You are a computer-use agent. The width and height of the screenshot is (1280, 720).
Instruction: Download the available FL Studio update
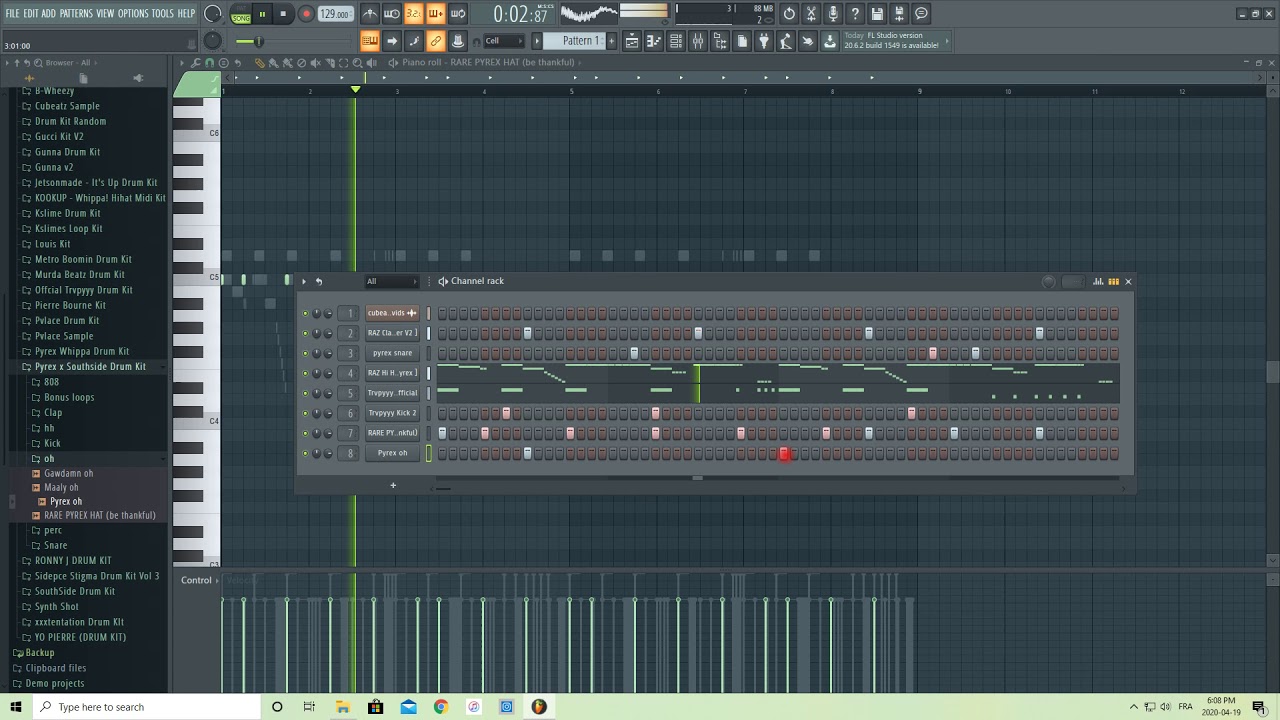click(830, 41)
